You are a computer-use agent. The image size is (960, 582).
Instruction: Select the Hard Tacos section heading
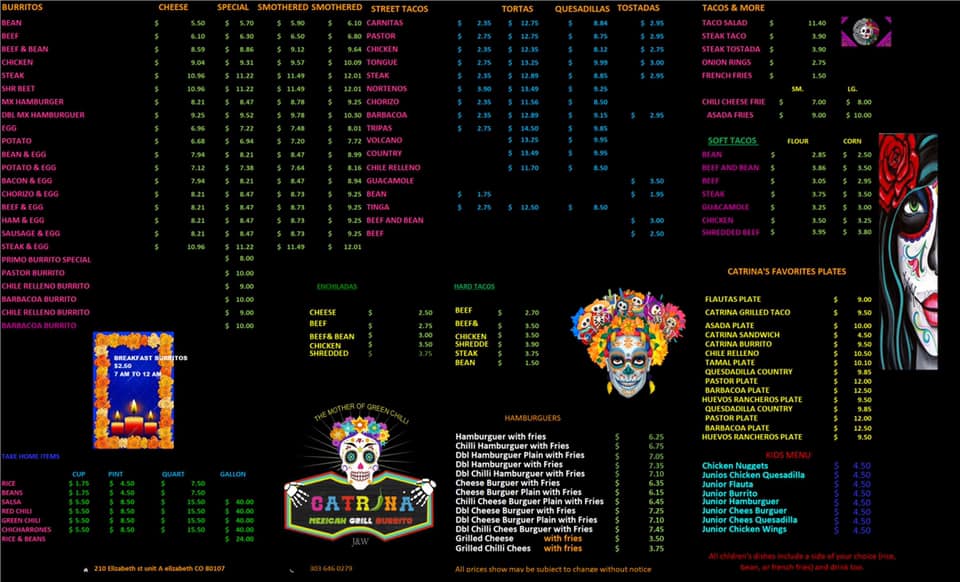[x=475, y=286]
